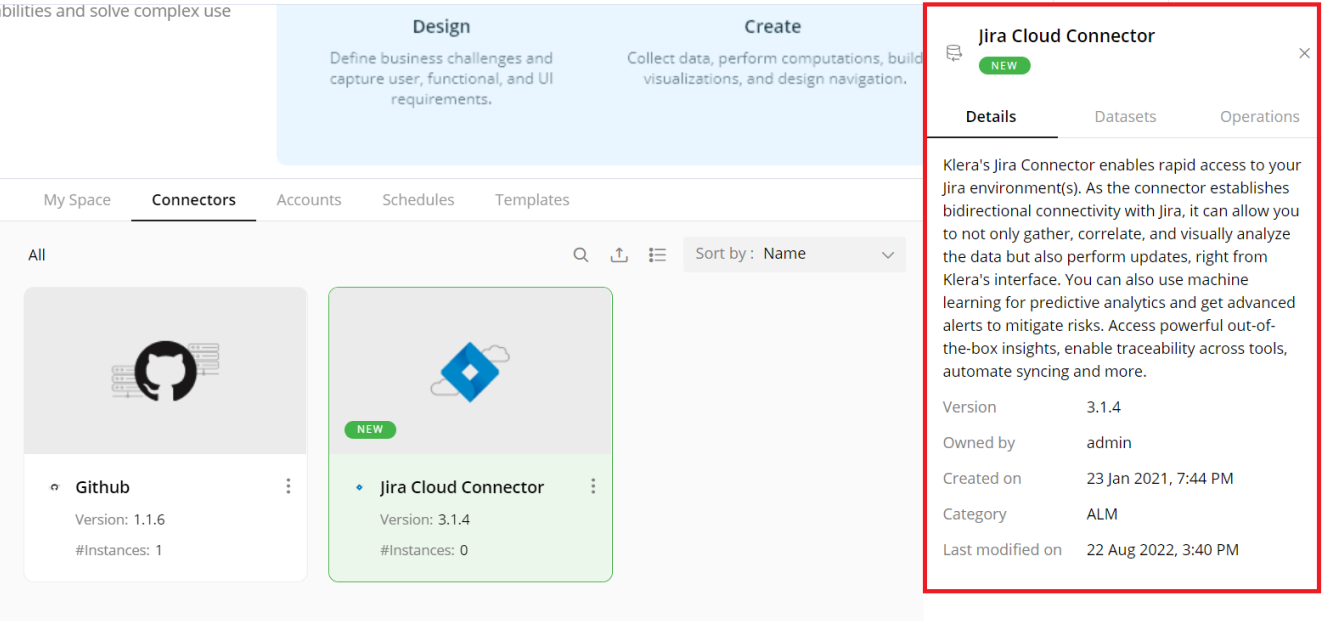Viewport: 1322px width, 621px height.
Task: Click the Jira logo thumbnail
Action: click(x=470, y=371)
